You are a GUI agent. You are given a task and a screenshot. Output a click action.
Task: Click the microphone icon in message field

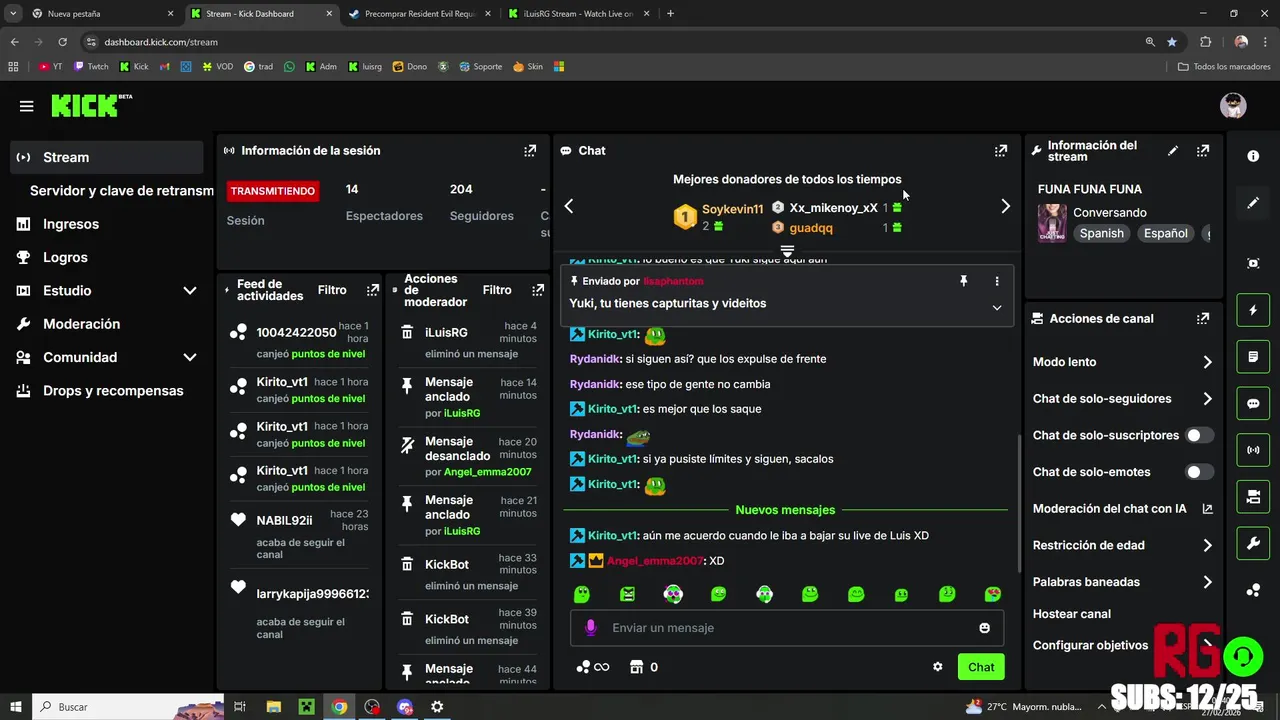[x=590, y=628]
